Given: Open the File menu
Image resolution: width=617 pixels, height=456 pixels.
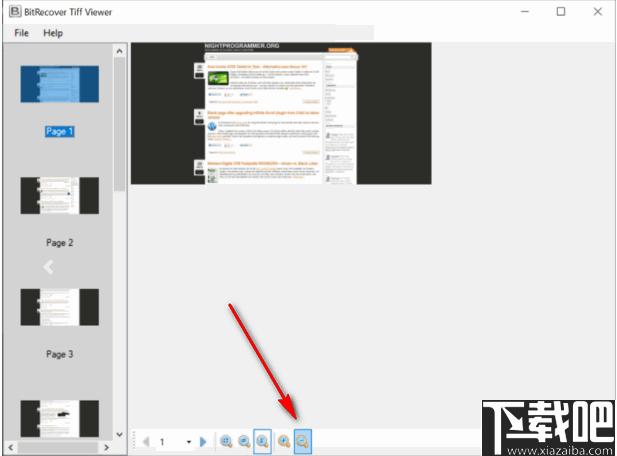Looking at the screenshot, I should pos(21,33).
